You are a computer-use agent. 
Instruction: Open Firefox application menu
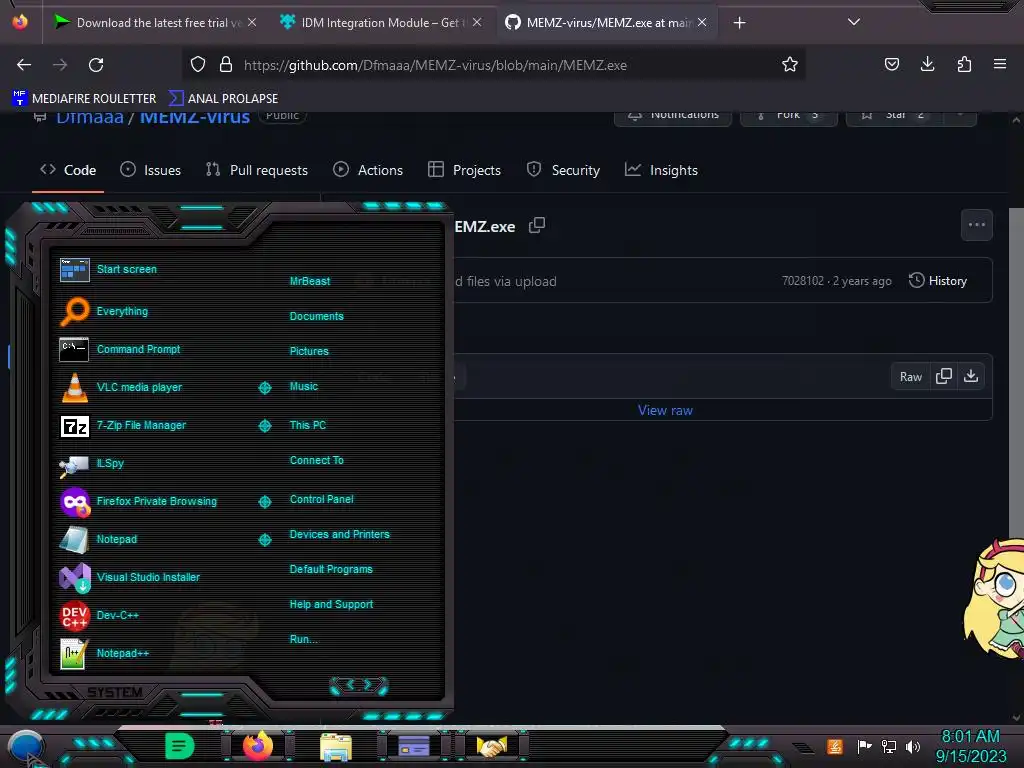[1000, 64]
